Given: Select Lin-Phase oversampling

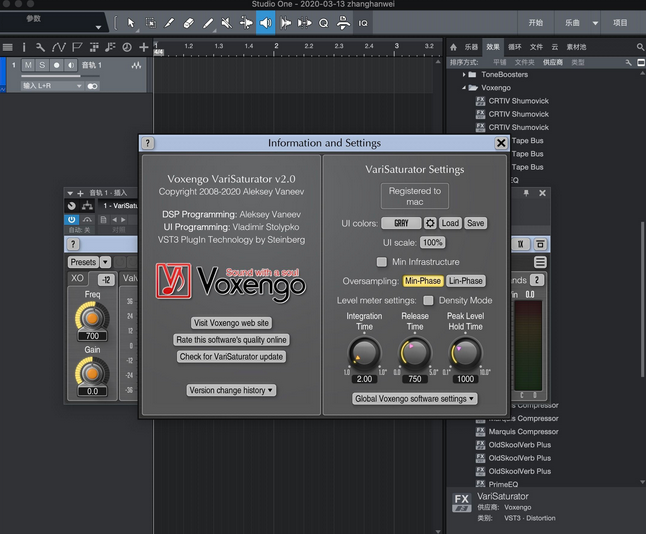Looking at the screenshot, I should tap(466, 281).
